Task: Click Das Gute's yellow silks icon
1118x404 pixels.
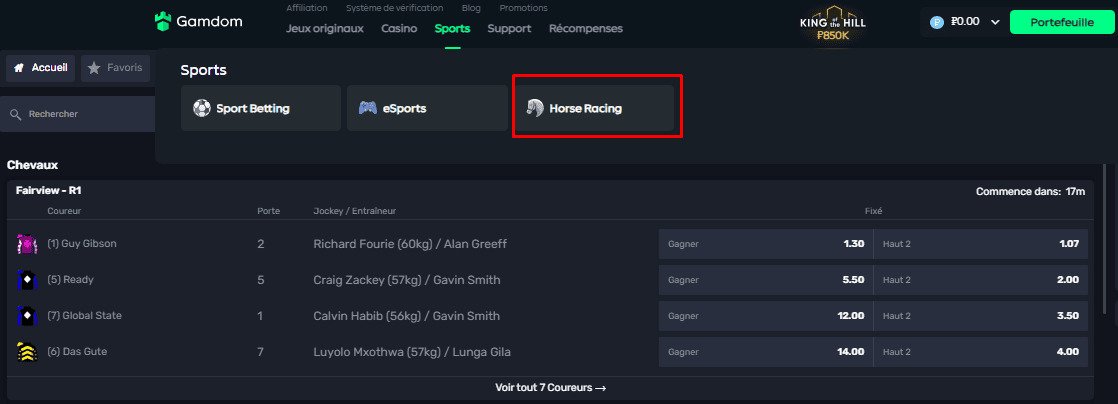Action: point(27,352)
